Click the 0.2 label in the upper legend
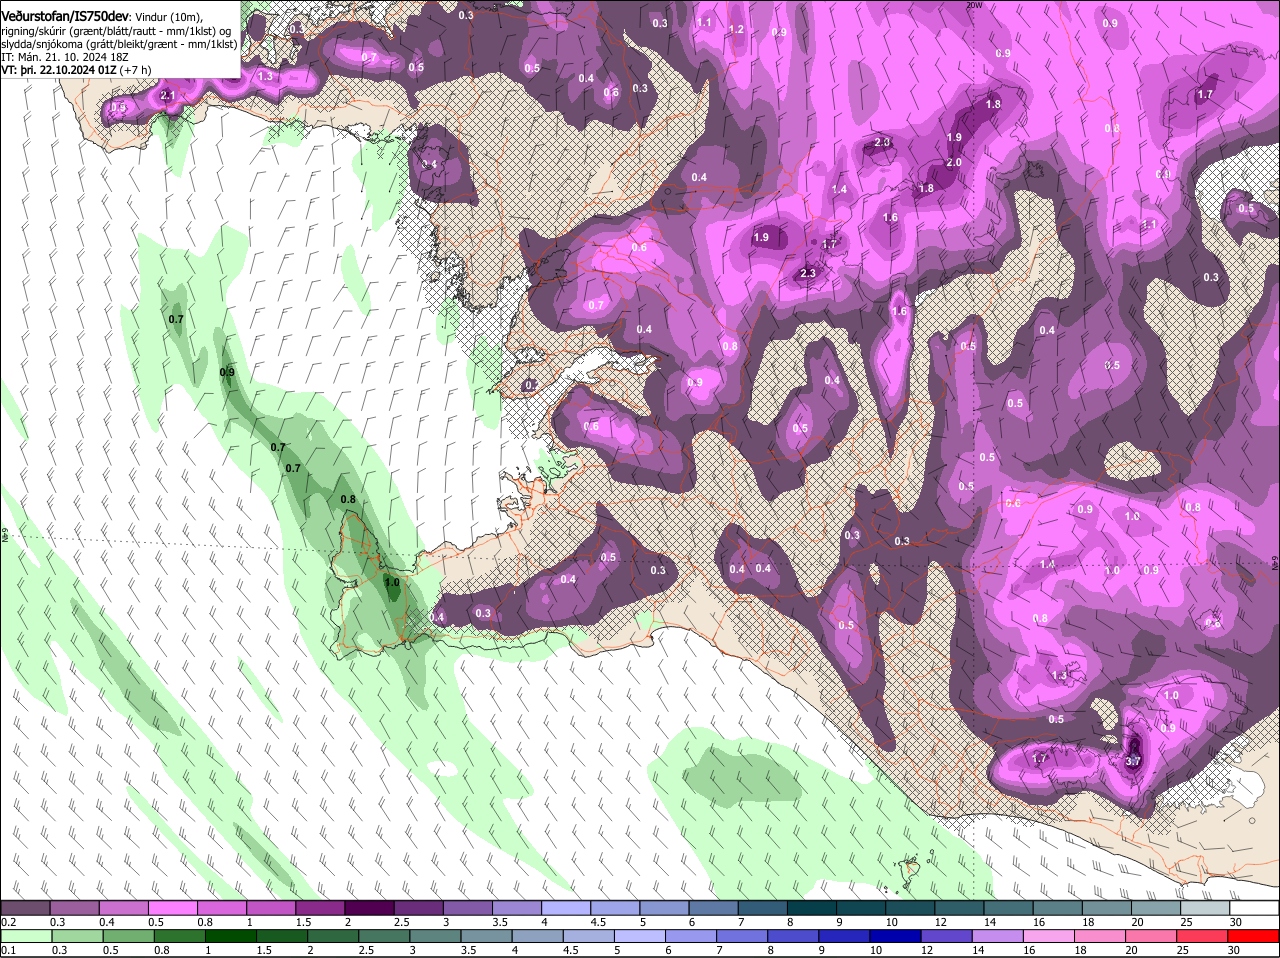Screen dimensions: 1280x958 (8, 921)
